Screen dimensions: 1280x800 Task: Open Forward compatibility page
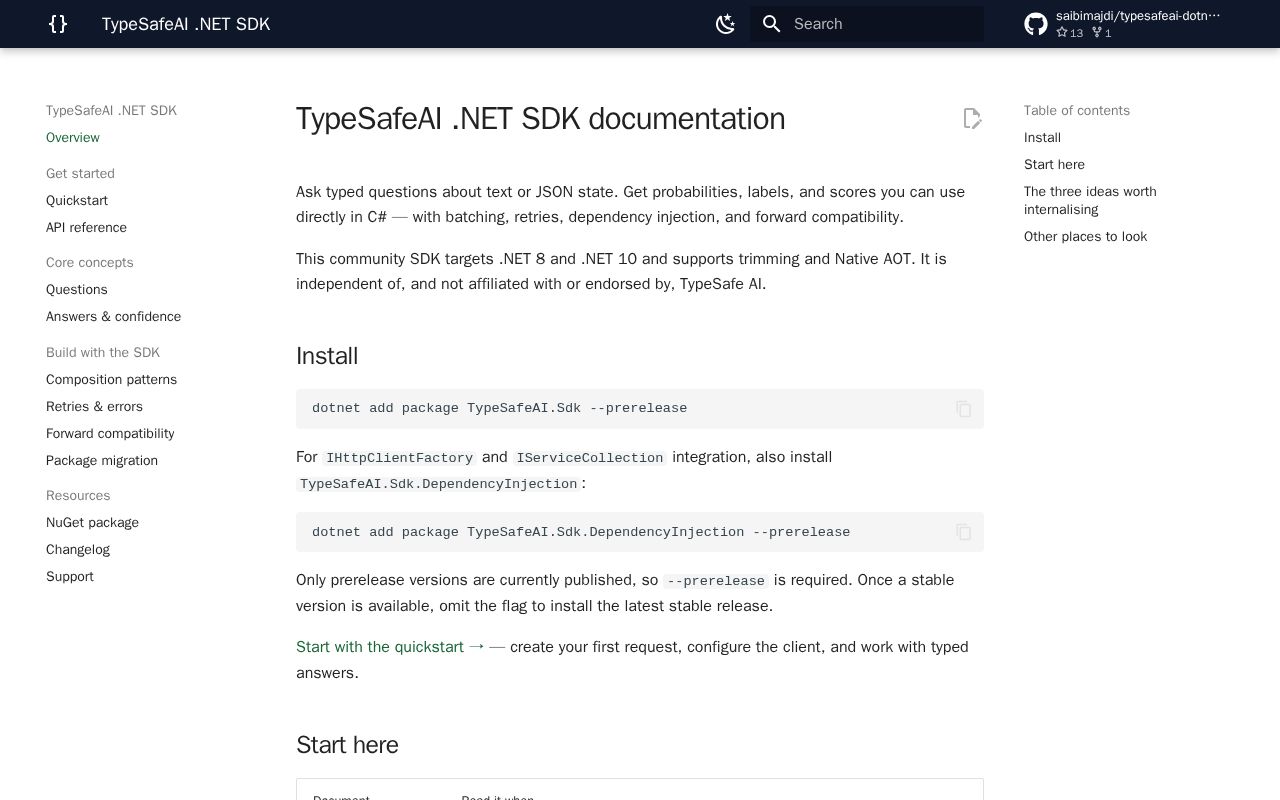click(x=110, y=434)
